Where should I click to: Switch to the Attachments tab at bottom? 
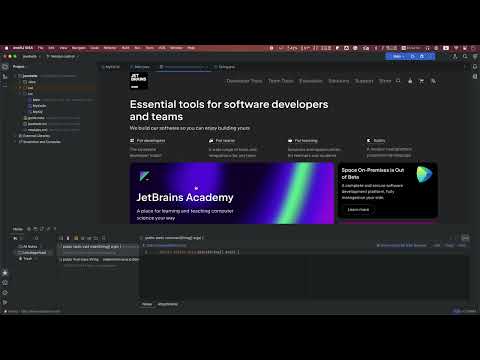[168, 304]
